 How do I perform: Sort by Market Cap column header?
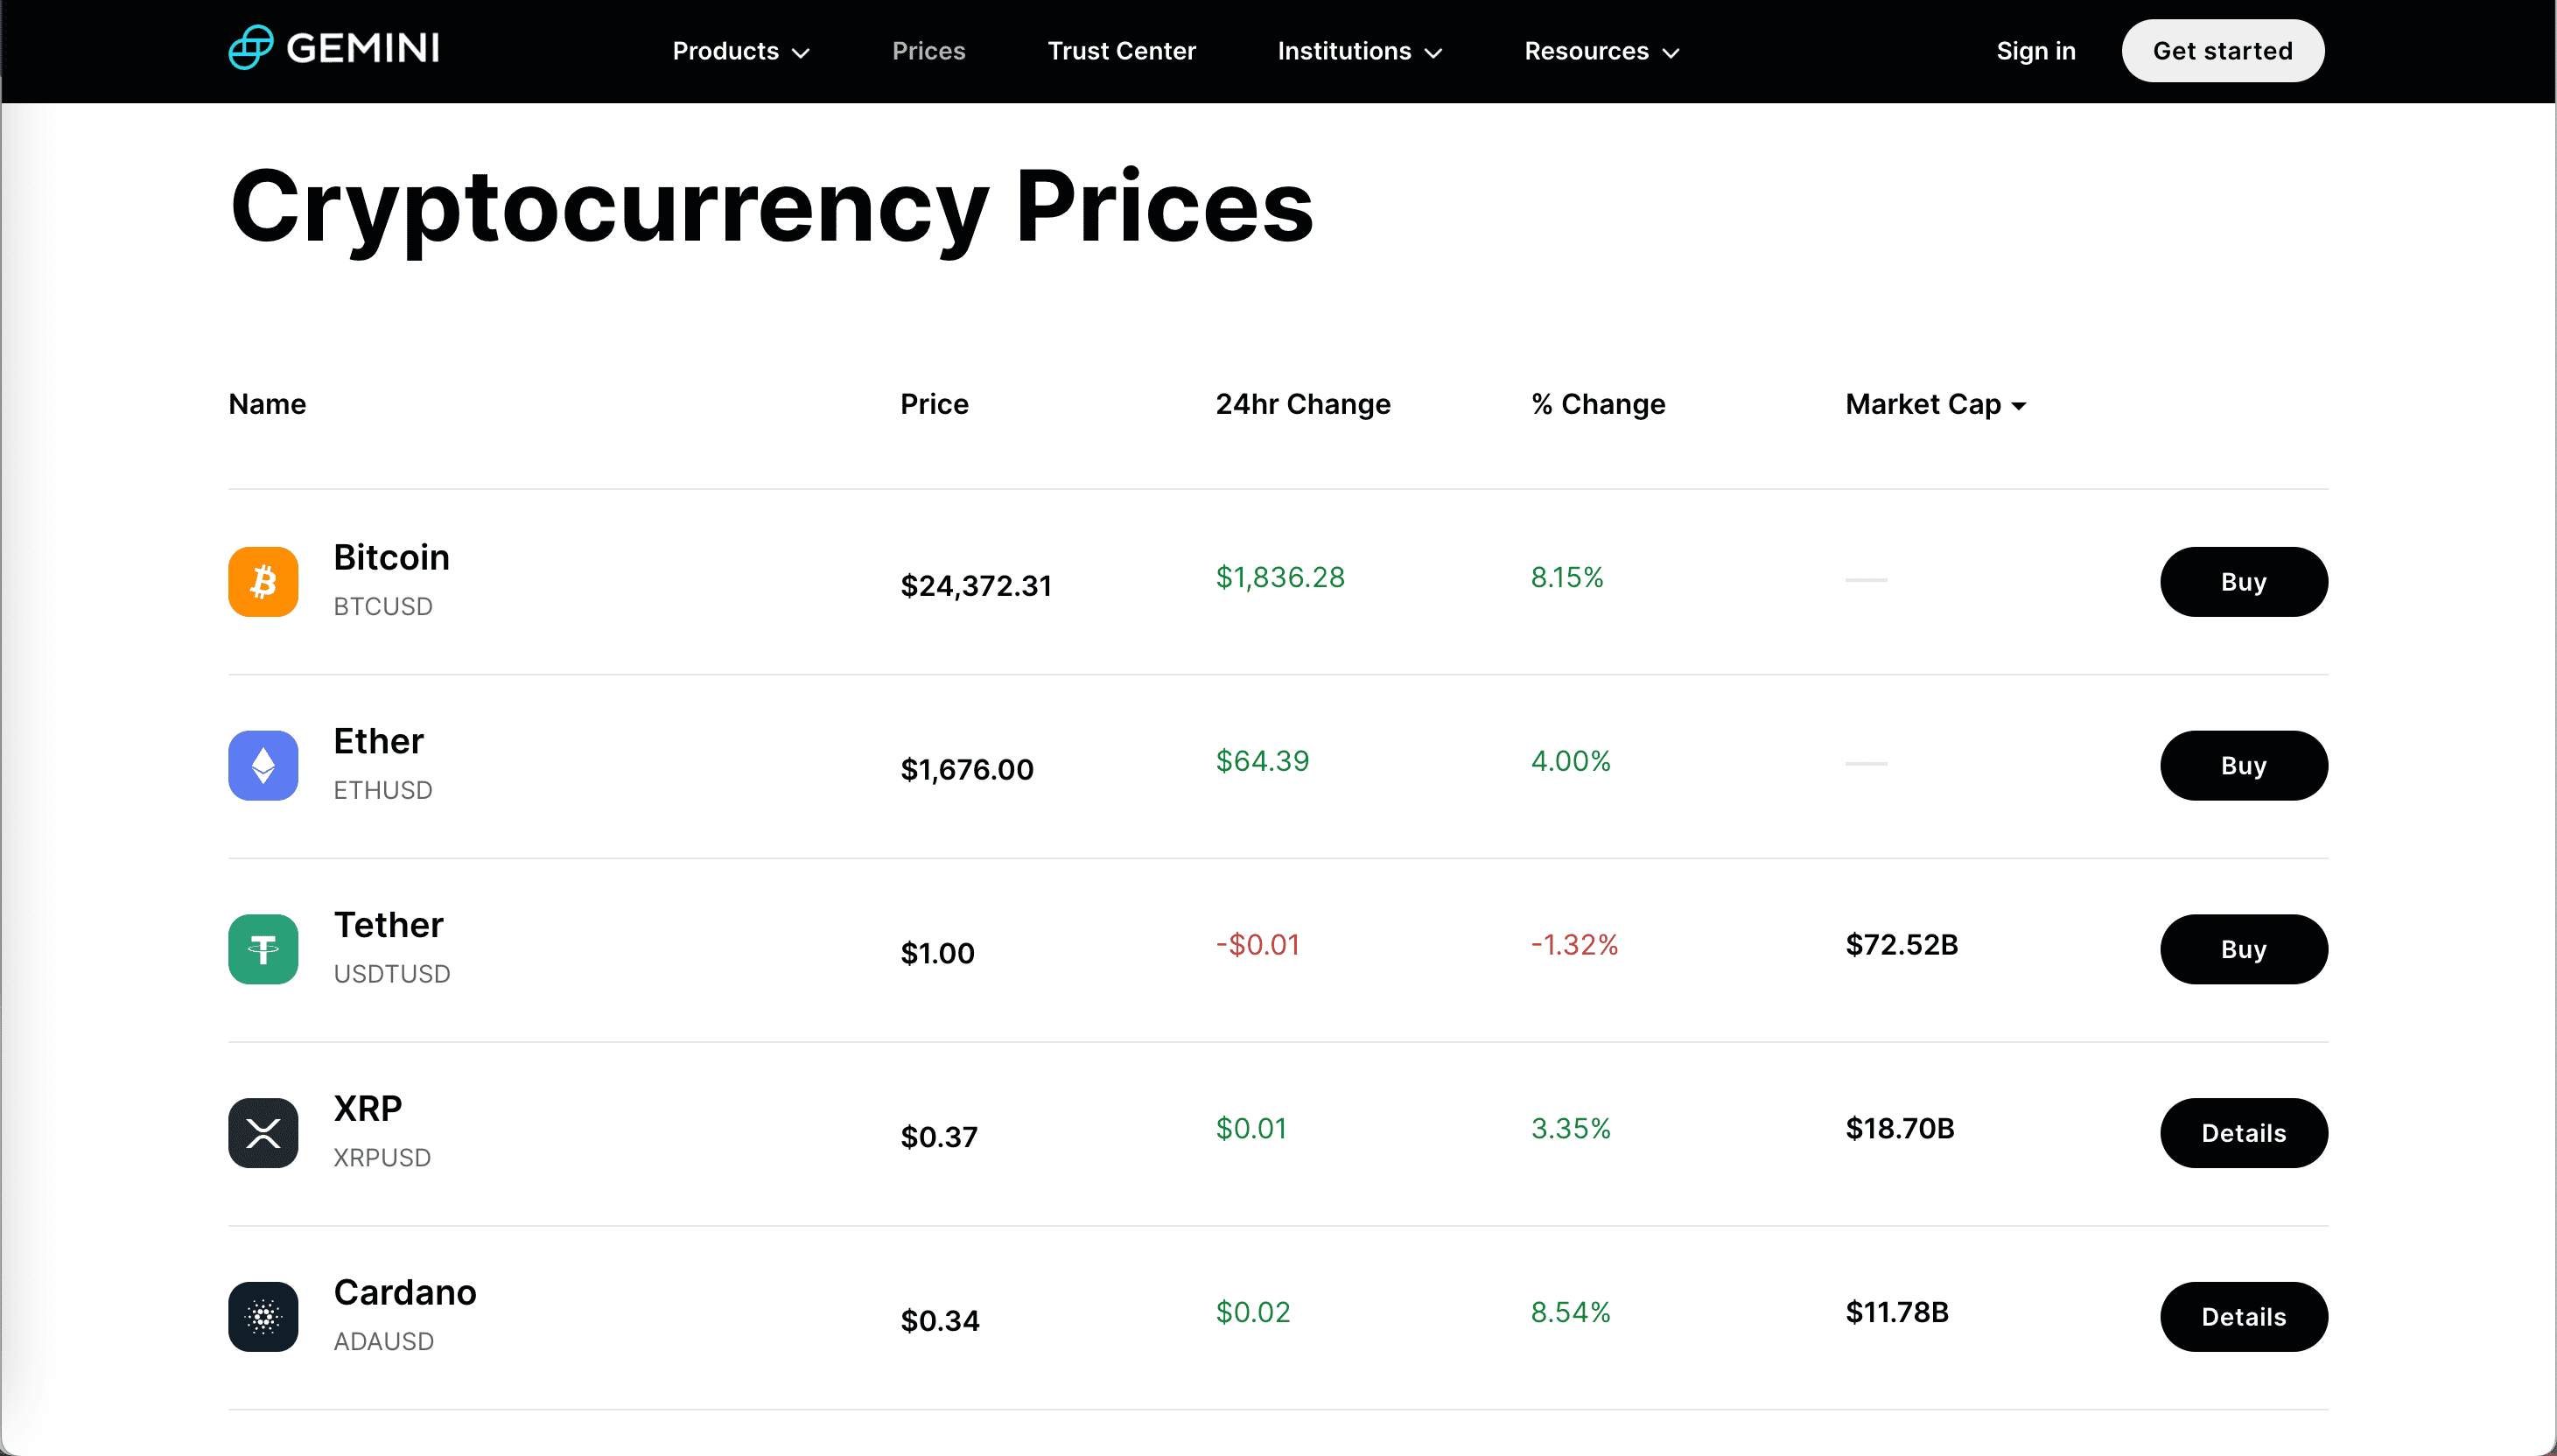coord(1936,404)
